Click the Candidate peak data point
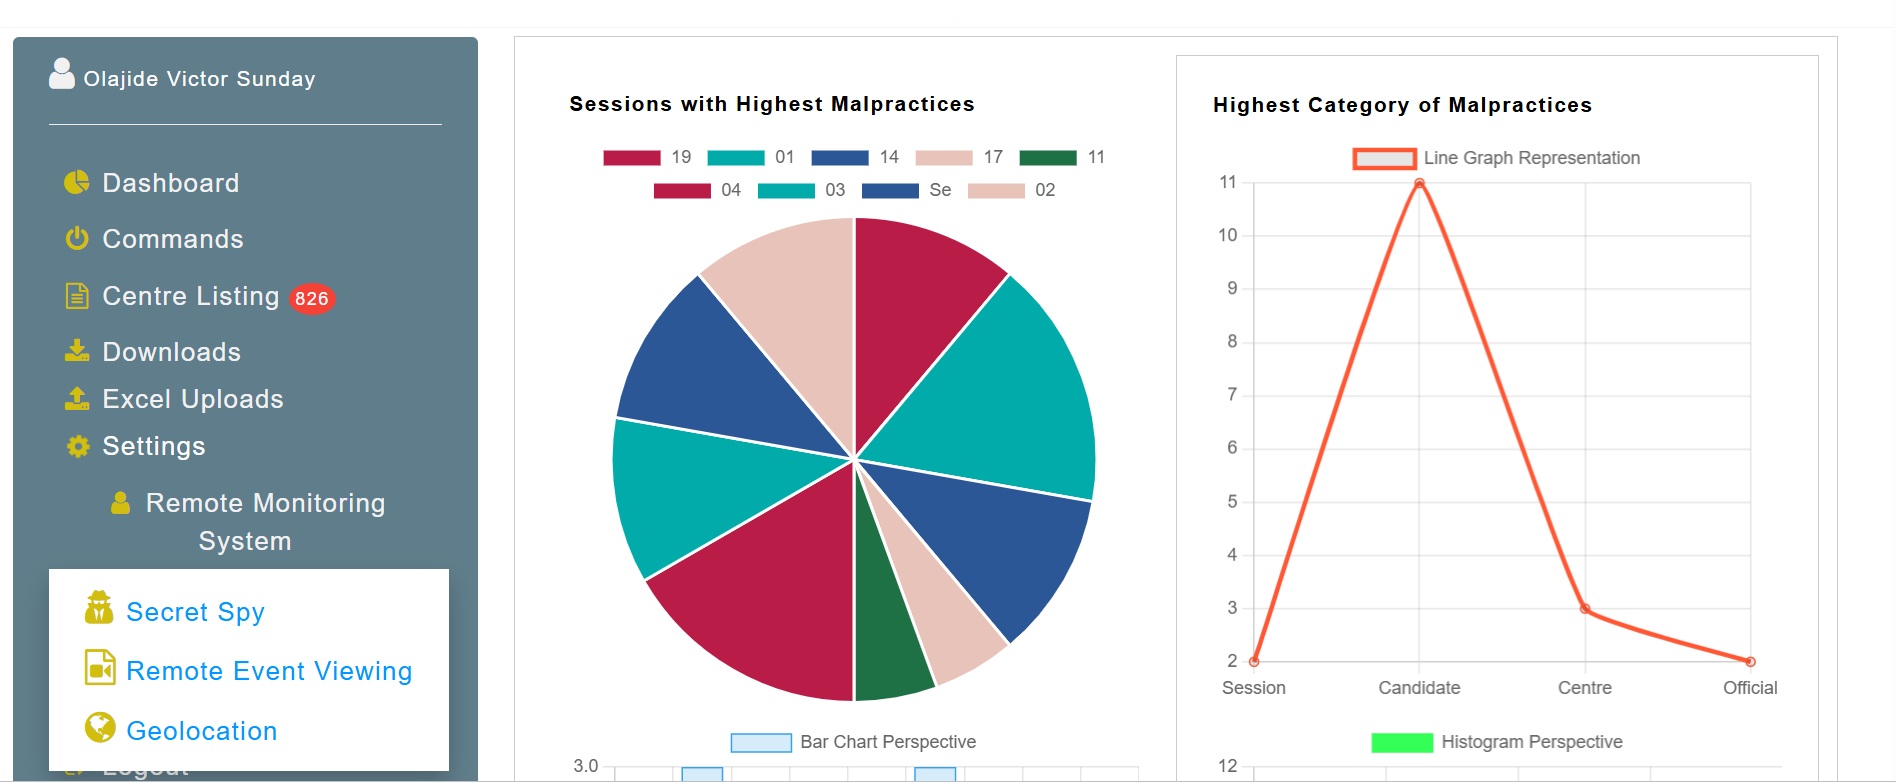This screenshot has width=1896, height=782. (x=1419, y=183)
